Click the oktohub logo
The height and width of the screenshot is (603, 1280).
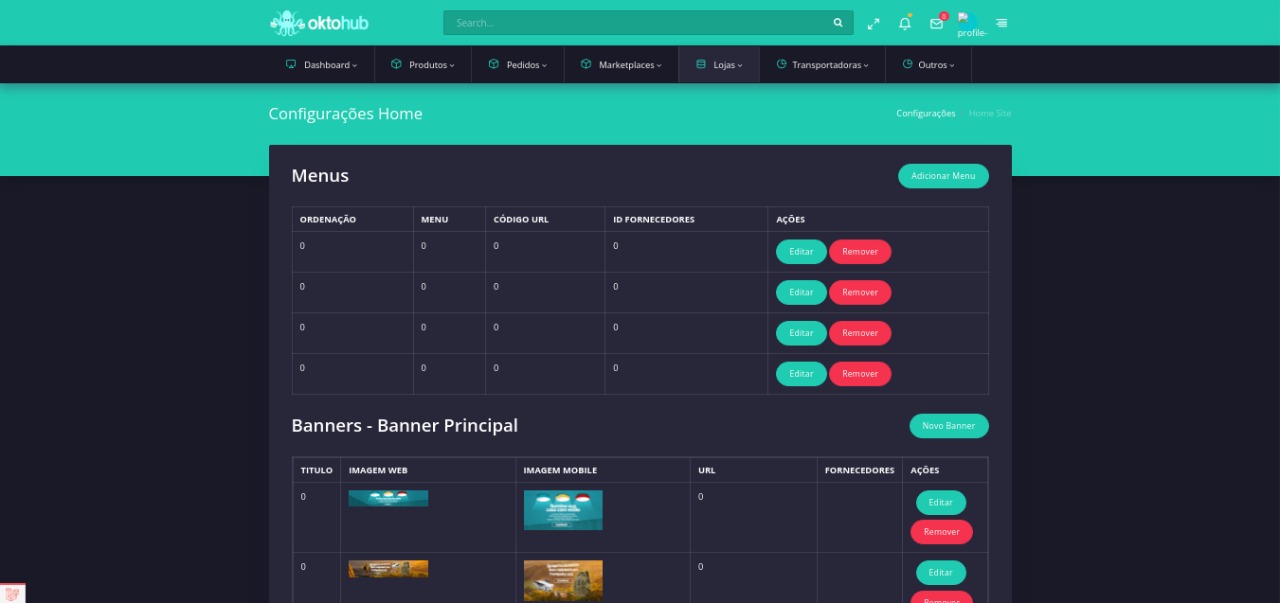tap(319, 22)
